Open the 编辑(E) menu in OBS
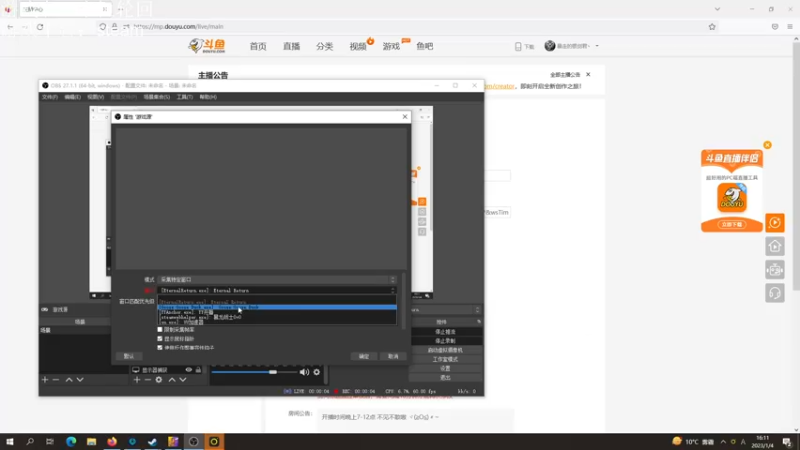This screenshot has width=800, height=450. 72,97
